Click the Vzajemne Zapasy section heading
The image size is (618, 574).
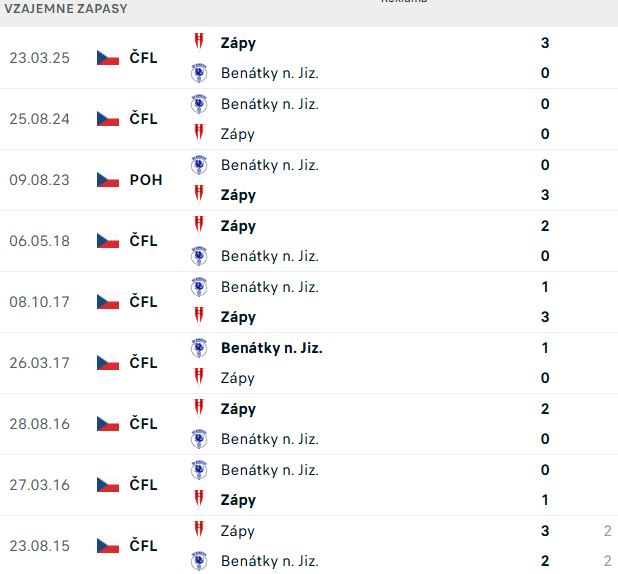click(x=65, y=8)
